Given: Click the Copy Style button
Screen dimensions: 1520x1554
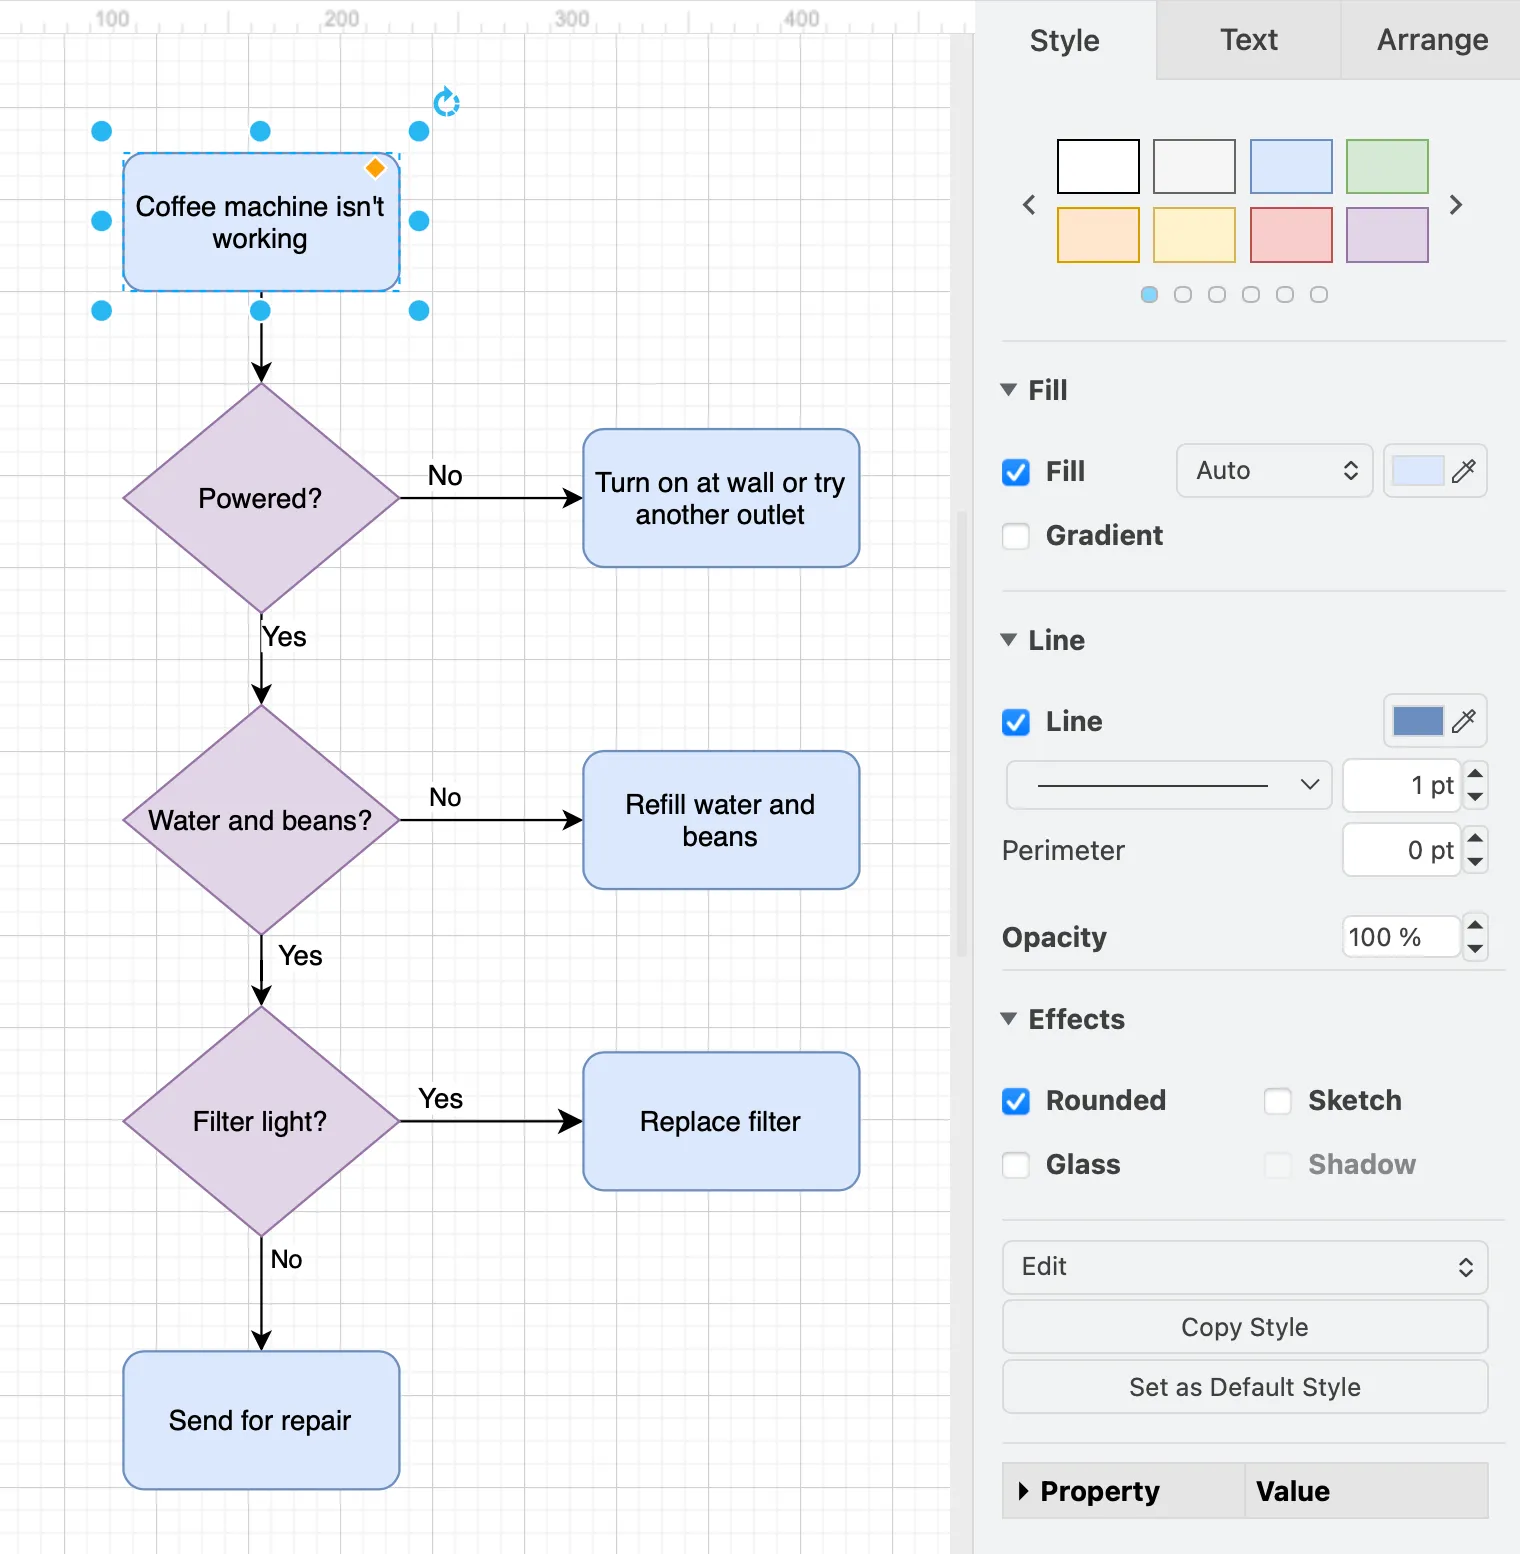Looking at the screenshot, I should click(x=1245, y=1327).
